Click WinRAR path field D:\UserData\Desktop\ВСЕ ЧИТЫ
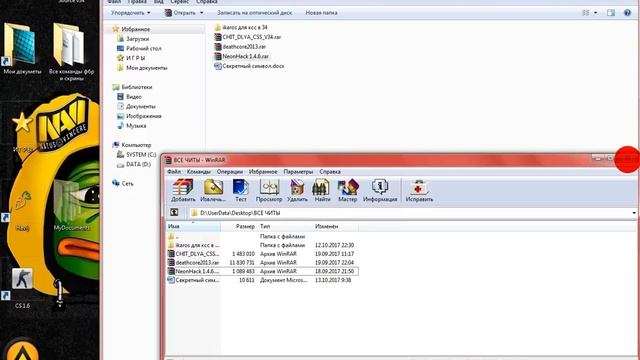This screenshot has width=640, height=360. pos(410,213)
